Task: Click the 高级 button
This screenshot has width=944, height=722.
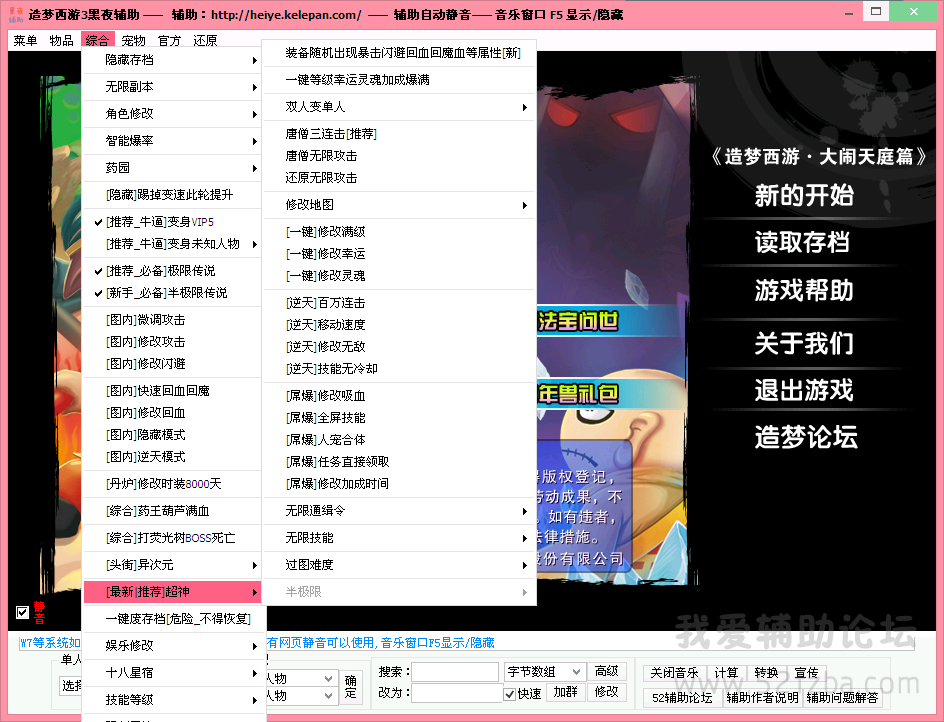Action: pos(606,671)
